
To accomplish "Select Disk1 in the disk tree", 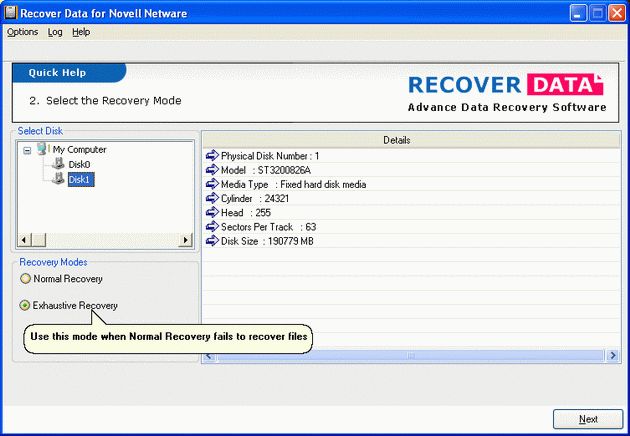I will (x=81, y=179).
